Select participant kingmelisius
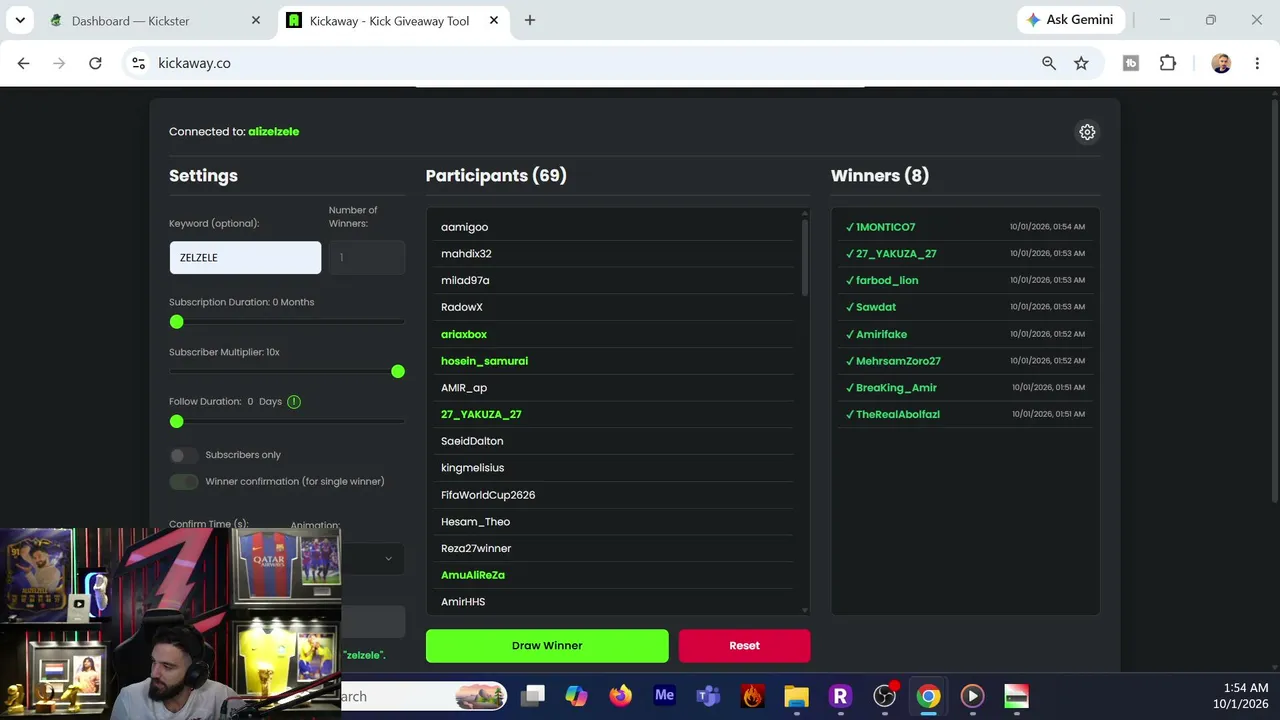1280x720 pixels. click(x=472, y=468)
